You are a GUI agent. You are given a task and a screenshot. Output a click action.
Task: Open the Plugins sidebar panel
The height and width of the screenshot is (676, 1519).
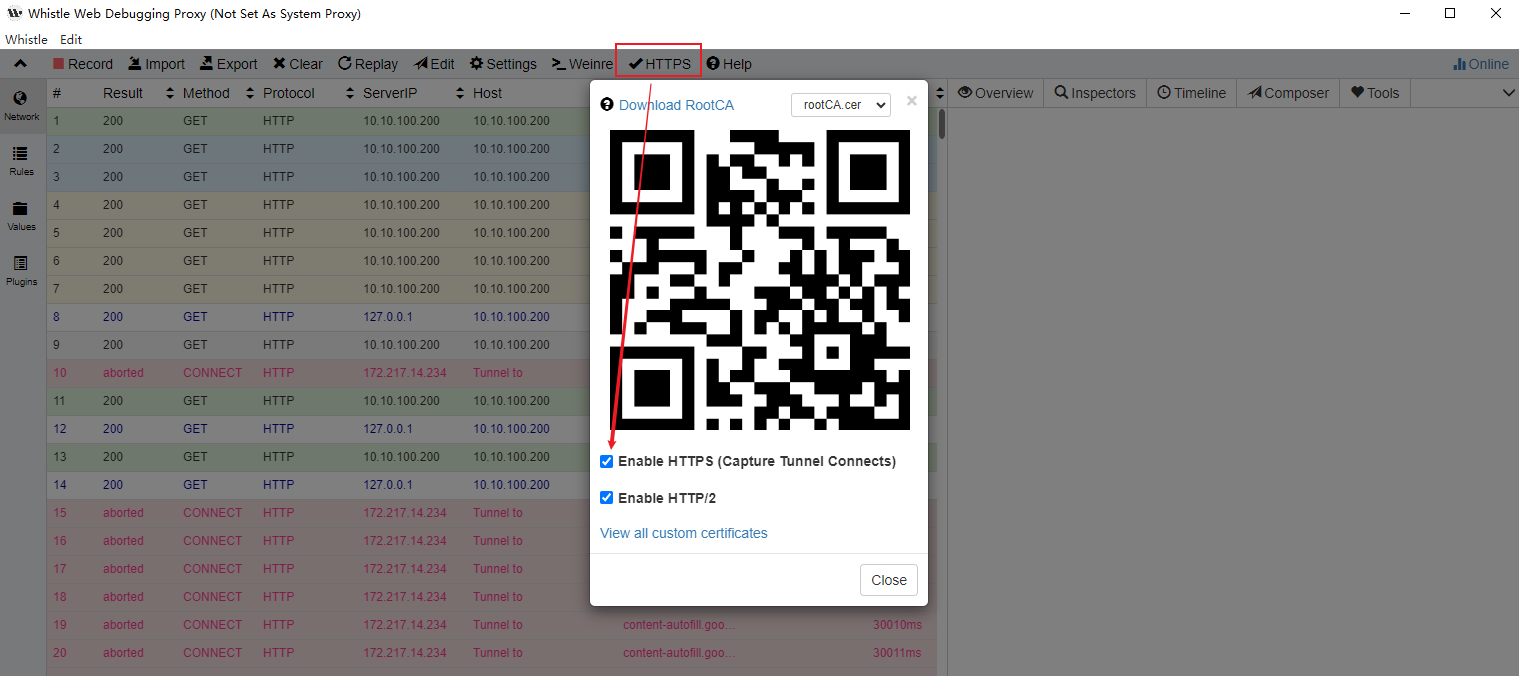tap(21, 270)
